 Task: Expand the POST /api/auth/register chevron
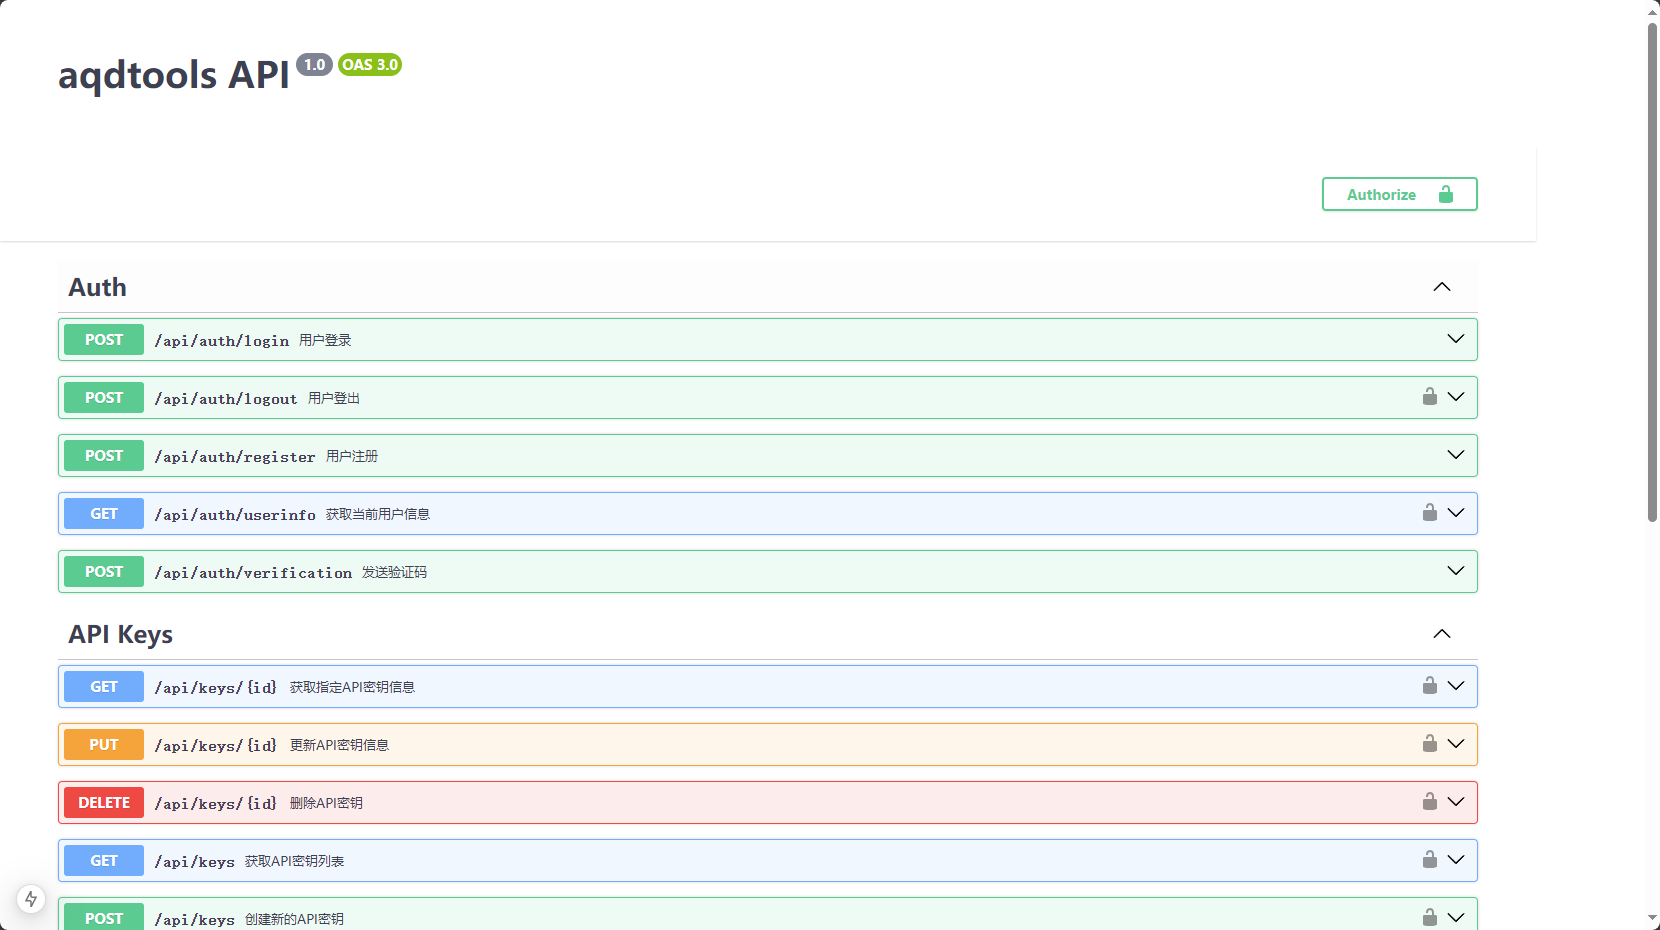tap(1455, 455)
